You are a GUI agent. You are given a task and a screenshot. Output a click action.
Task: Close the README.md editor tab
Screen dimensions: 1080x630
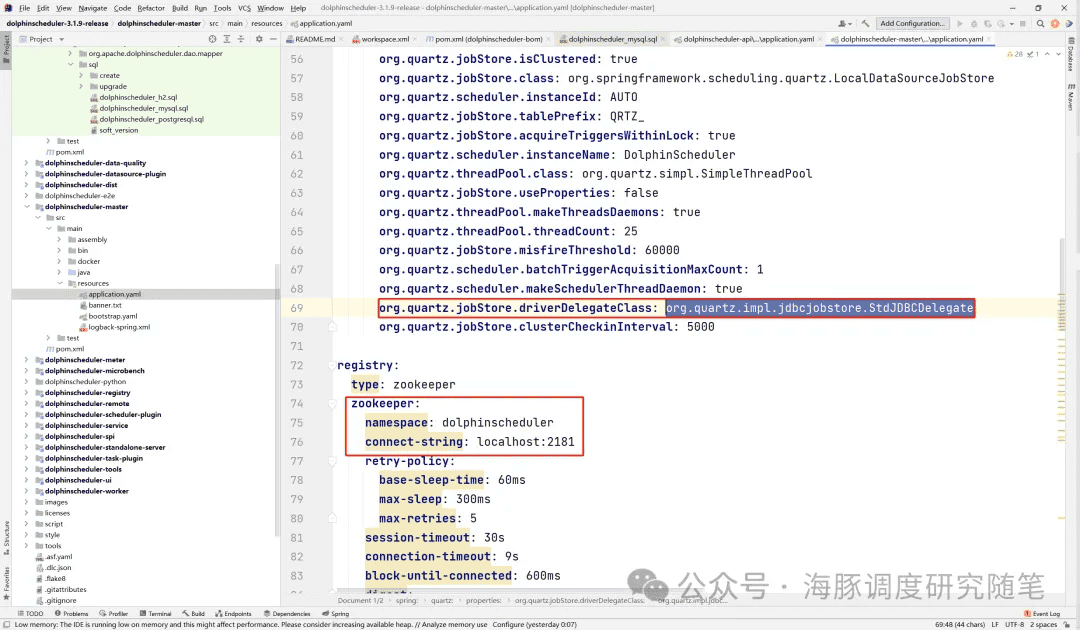coord(341,39)
